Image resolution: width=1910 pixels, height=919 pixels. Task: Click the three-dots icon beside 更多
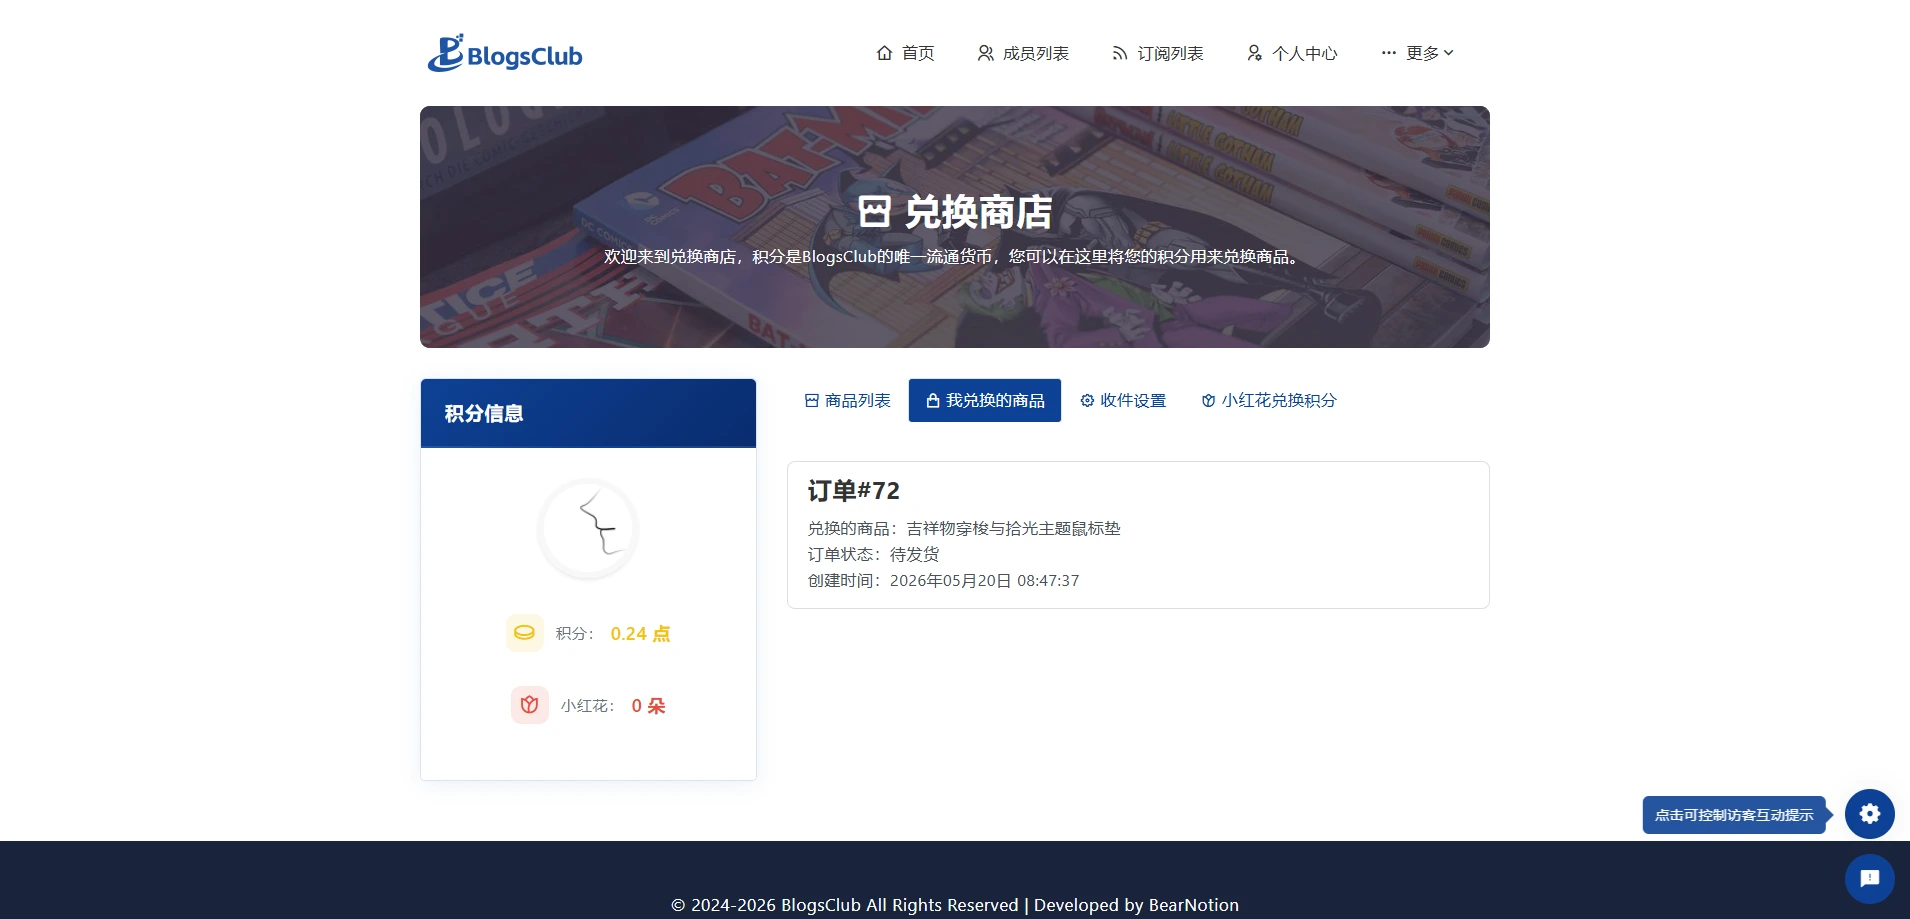[1388, 53]
